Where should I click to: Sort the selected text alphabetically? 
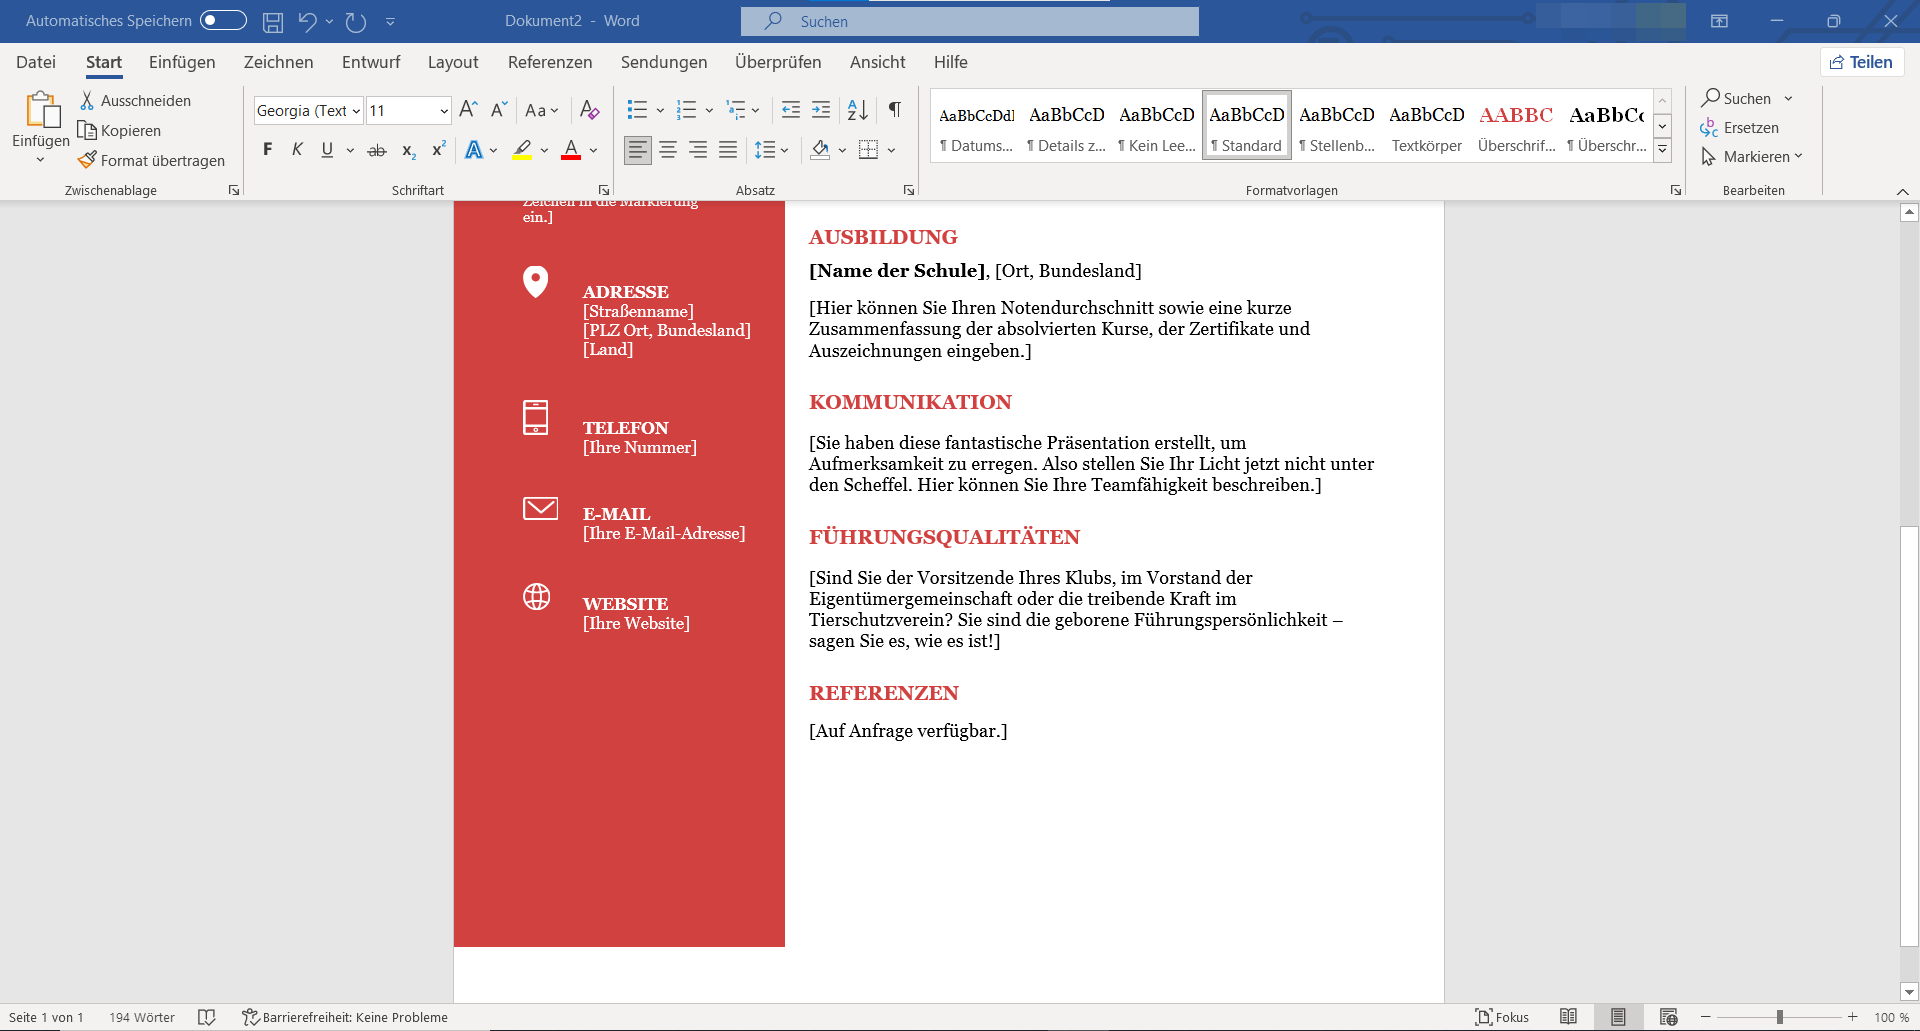(858, 110)
